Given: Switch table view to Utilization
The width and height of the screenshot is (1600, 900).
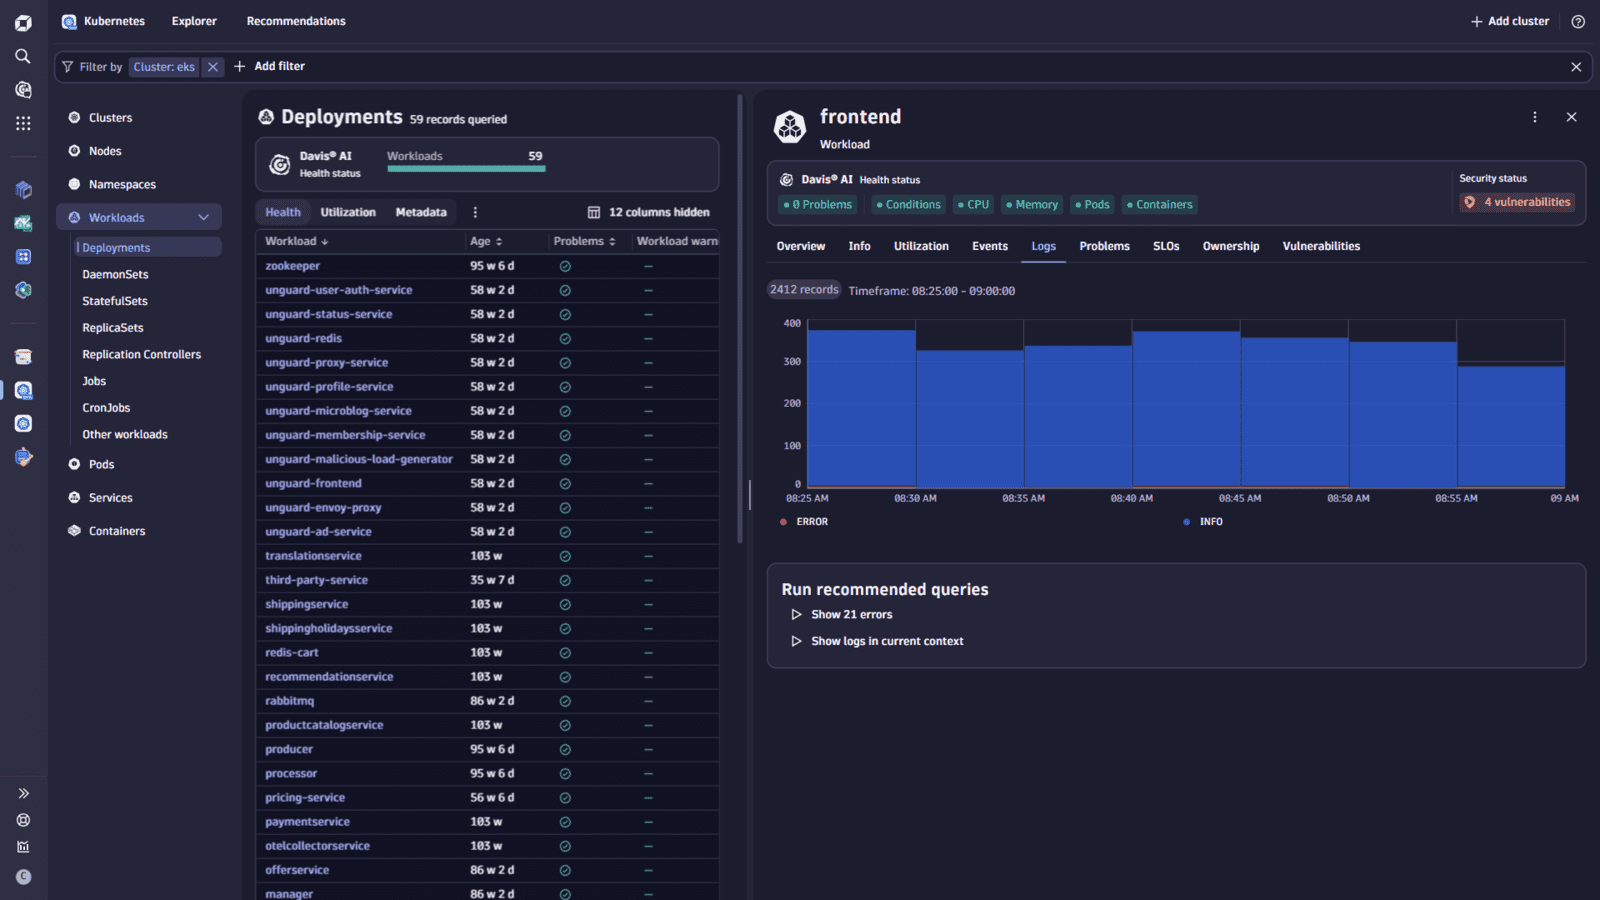Looking at the screenshot, I should [x=348, y=212].
